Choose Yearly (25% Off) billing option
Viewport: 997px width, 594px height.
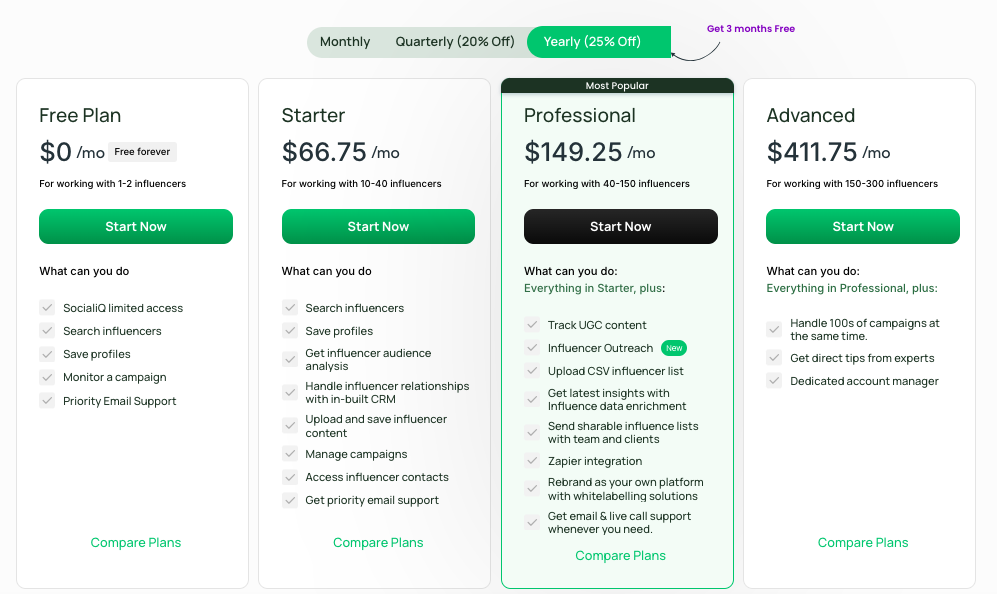coord(599,42)
